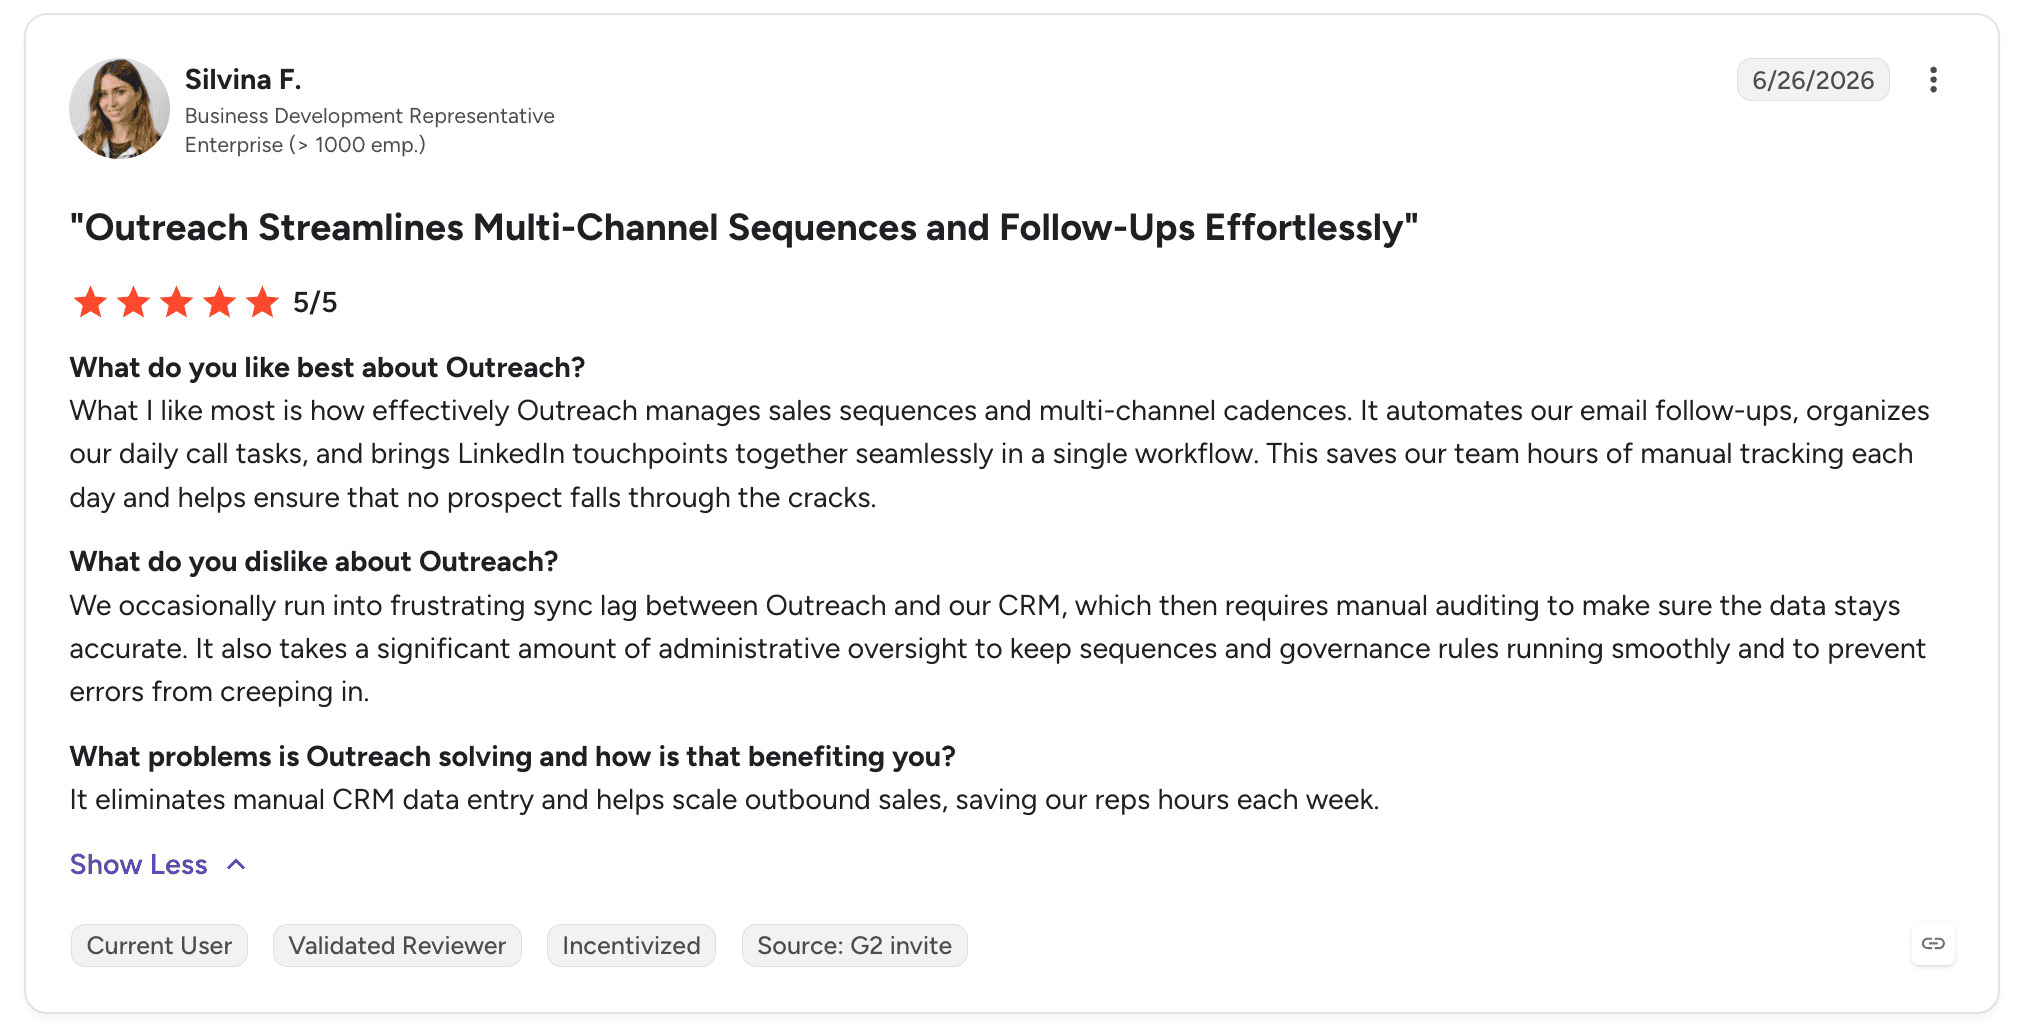Select the Validated Reviewer badge
Screen dimensions: 2024x1030
click(x=397, y=946)
